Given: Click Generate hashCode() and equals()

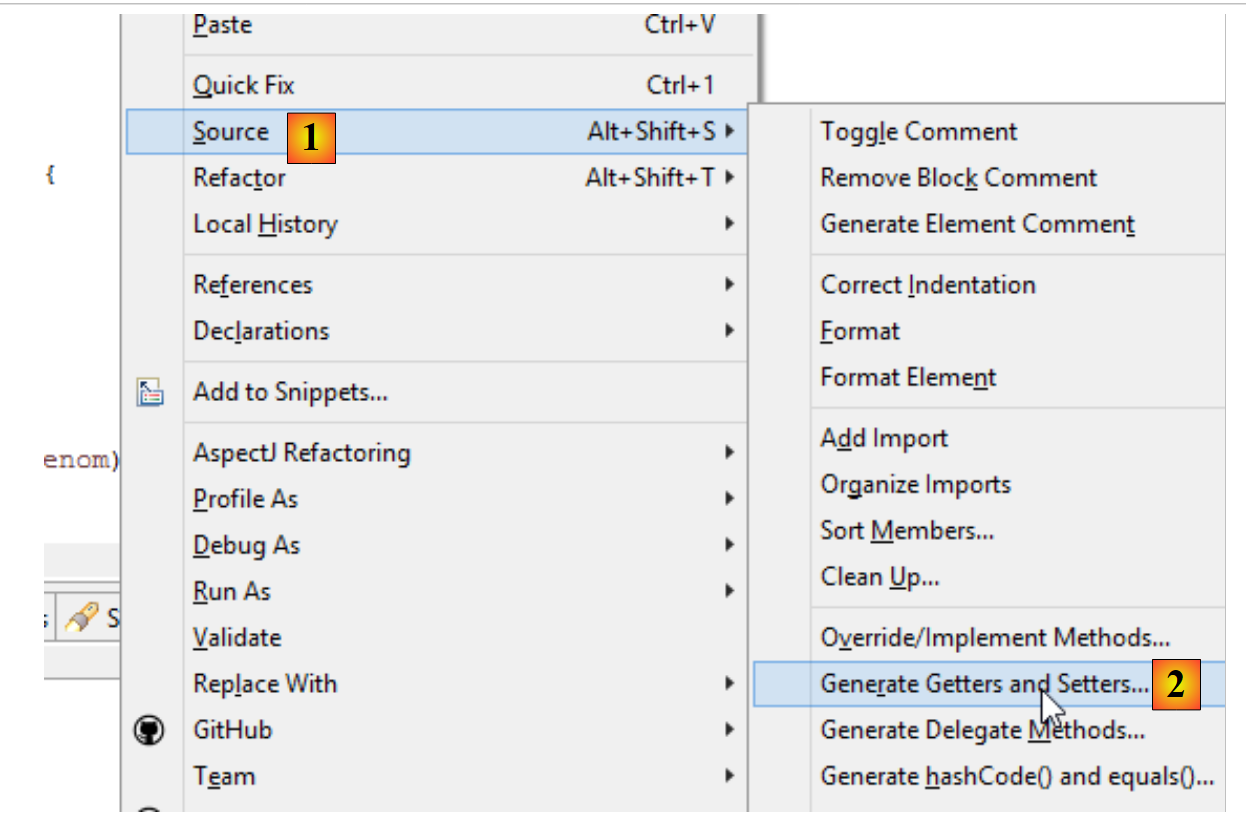Looking at the screenshot, I should pyautogui.click(x=1017, y=777).
